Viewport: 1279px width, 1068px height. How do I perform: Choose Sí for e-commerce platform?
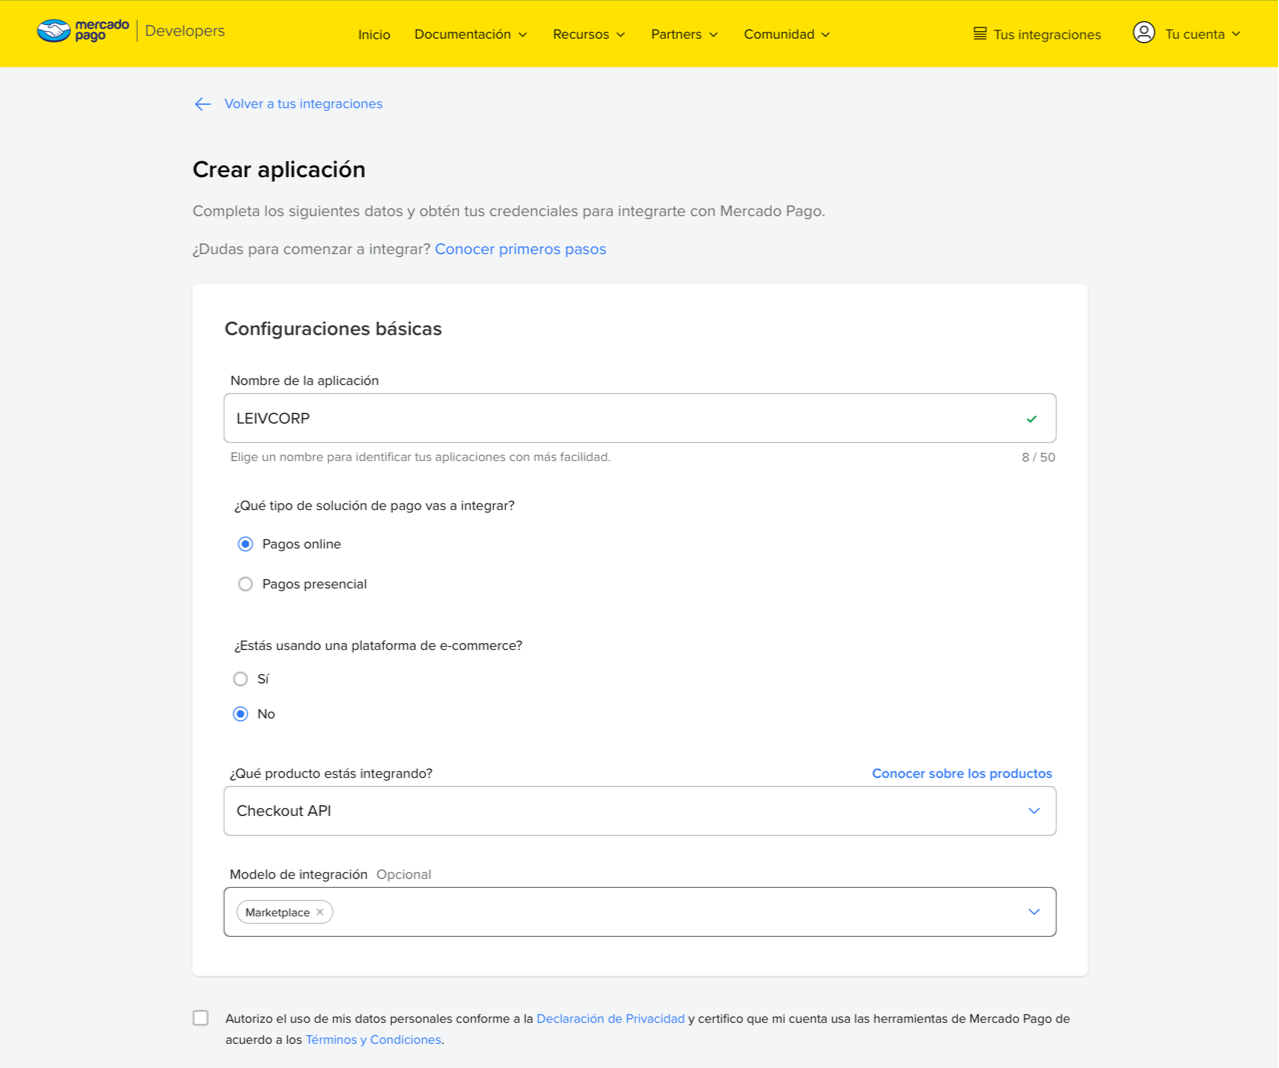click(240, 679)
